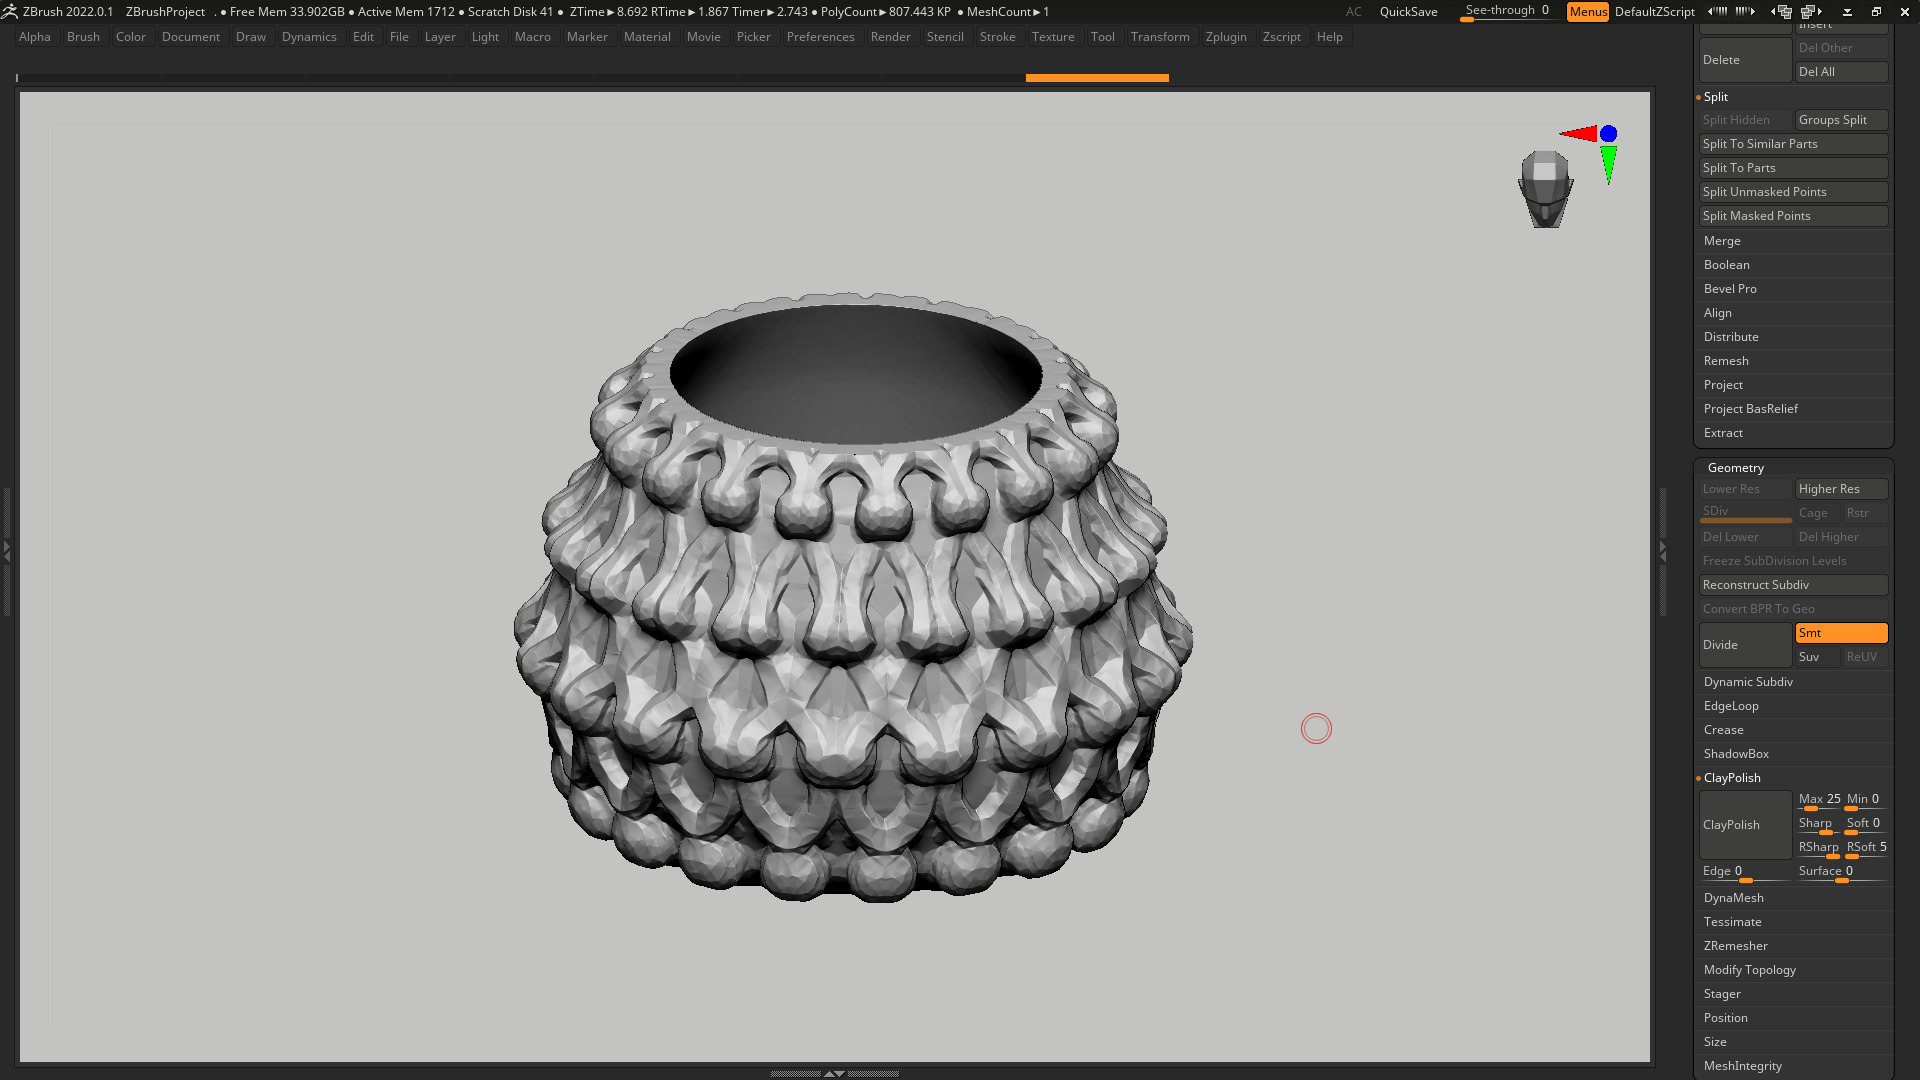
Task: Click the large ClayPolish button
Action: click(1745, 825)
